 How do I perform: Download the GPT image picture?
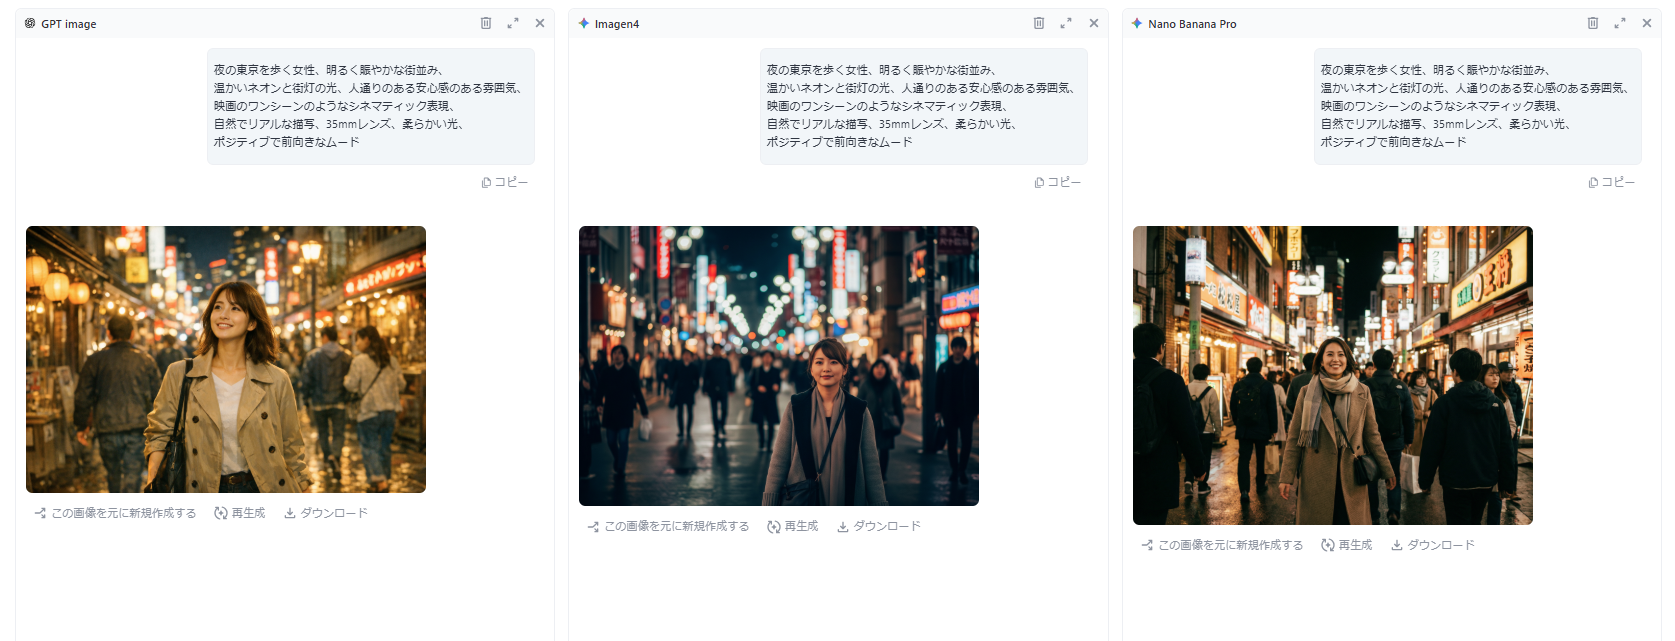coord(326,513)
